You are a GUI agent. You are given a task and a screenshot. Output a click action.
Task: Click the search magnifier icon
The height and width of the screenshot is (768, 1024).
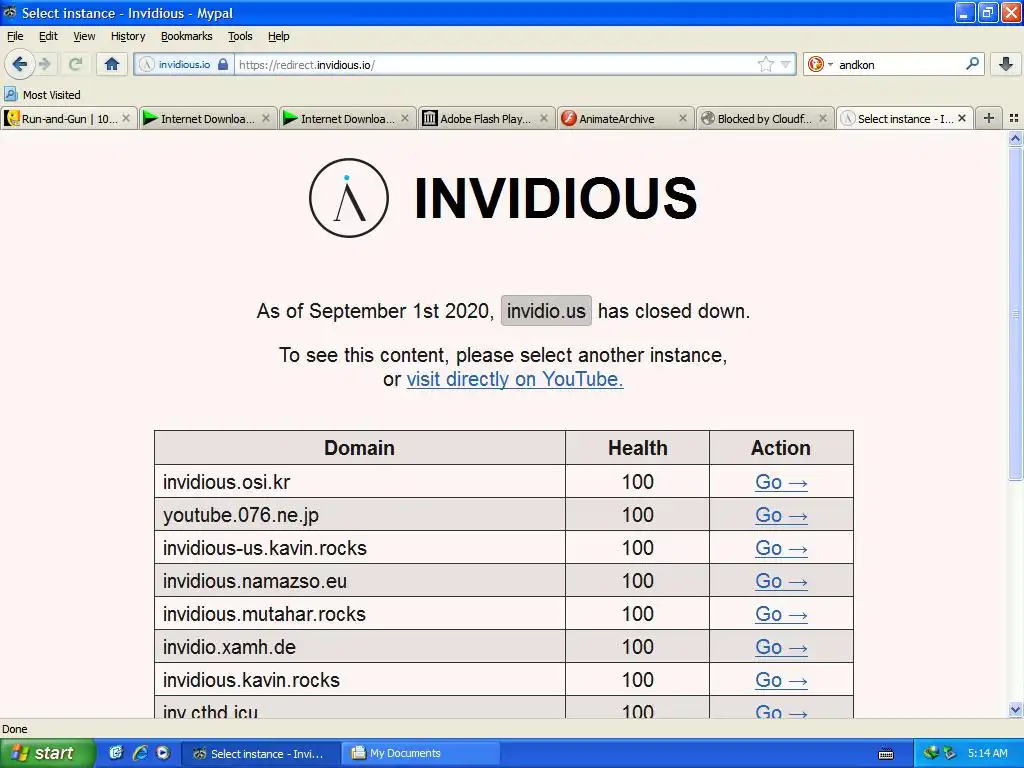click(x=972, y=64)
